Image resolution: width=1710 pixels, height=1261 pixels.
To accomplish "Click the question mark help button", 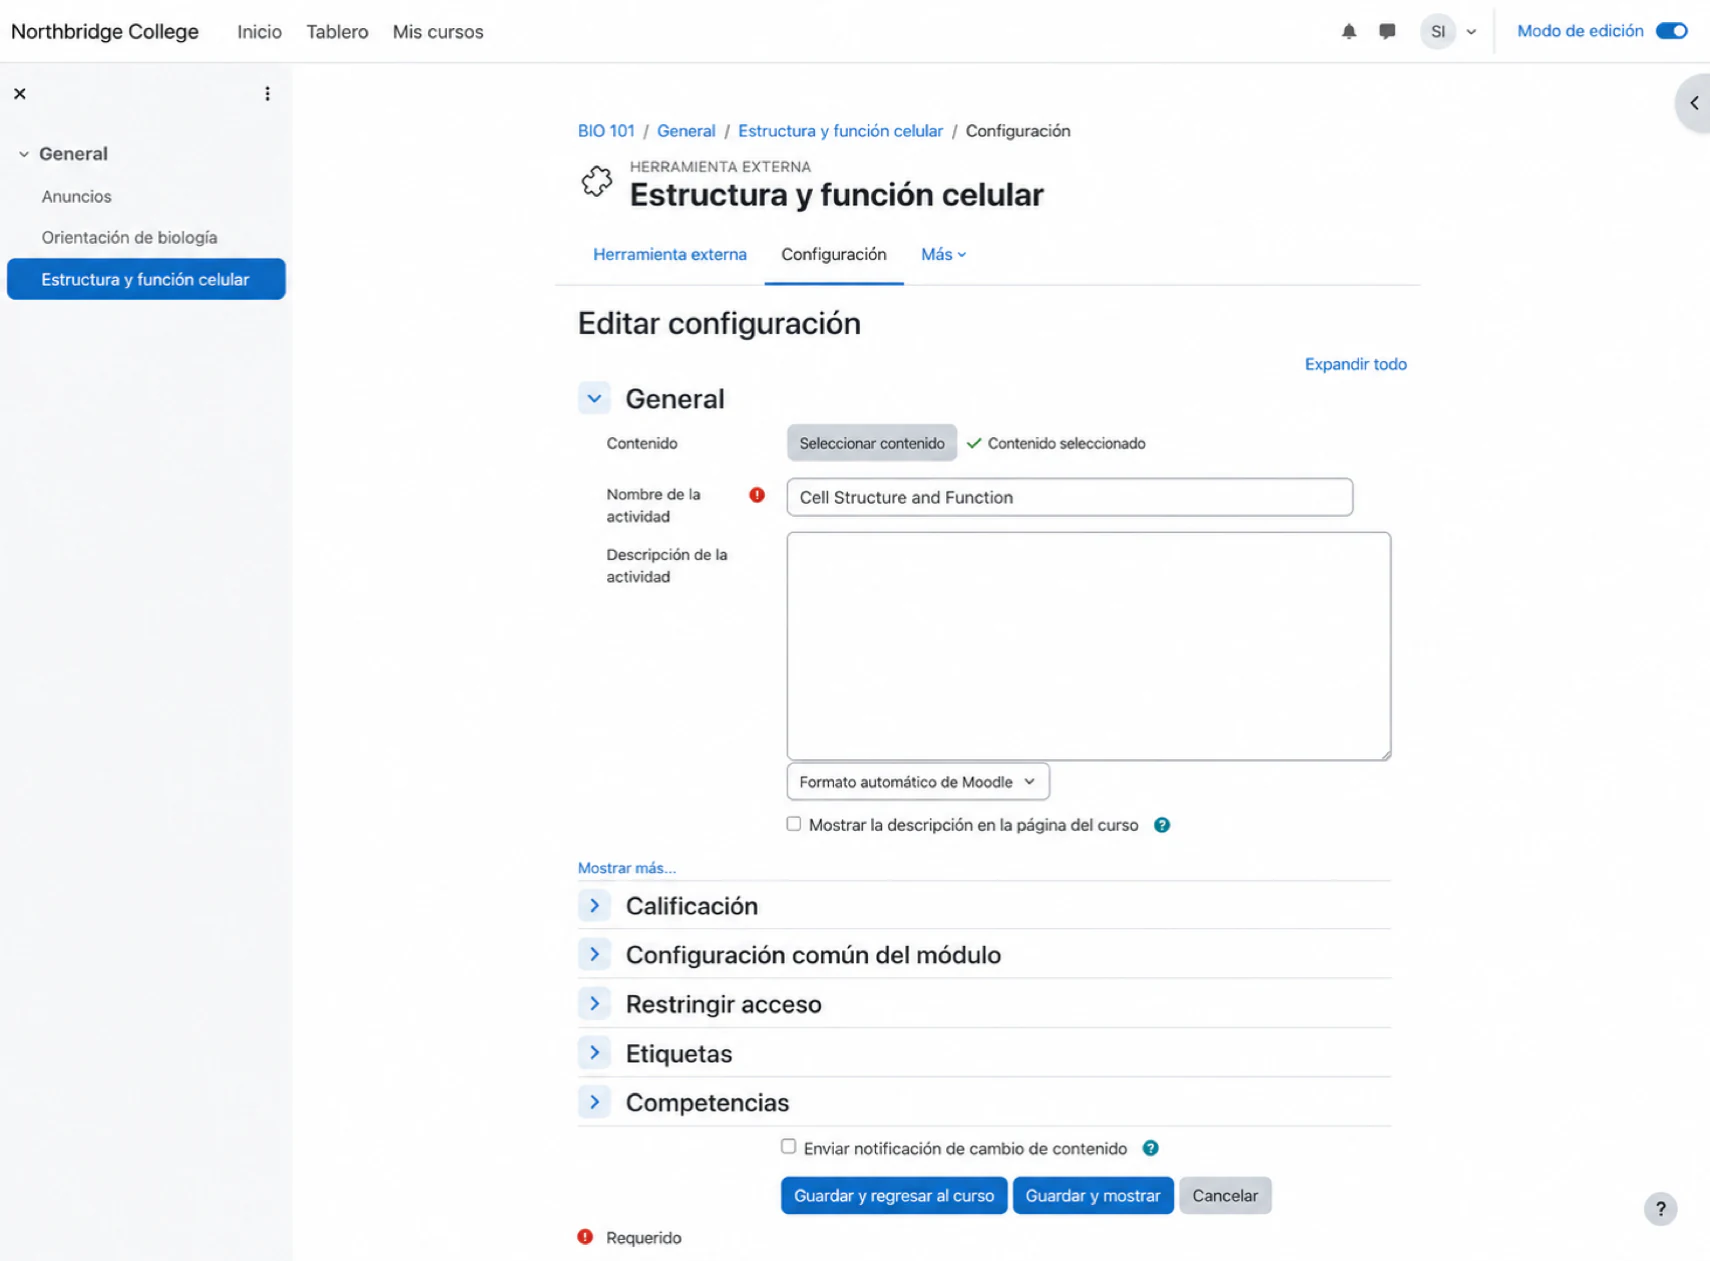I will [x=1660, y=1208].
